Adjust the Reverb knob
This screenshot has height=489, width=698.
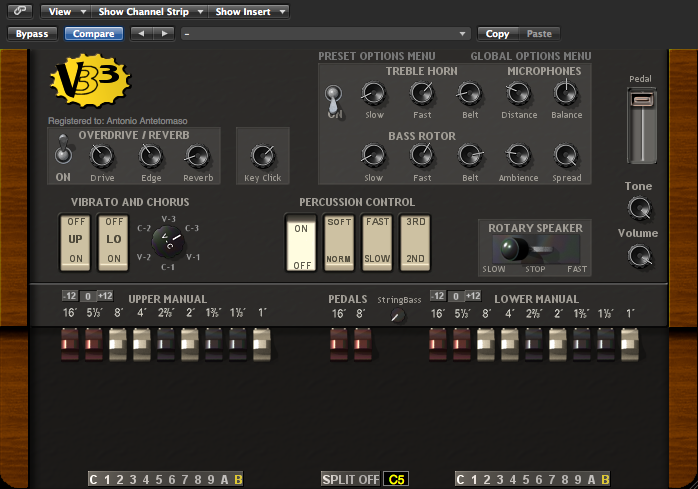point(198,155)
